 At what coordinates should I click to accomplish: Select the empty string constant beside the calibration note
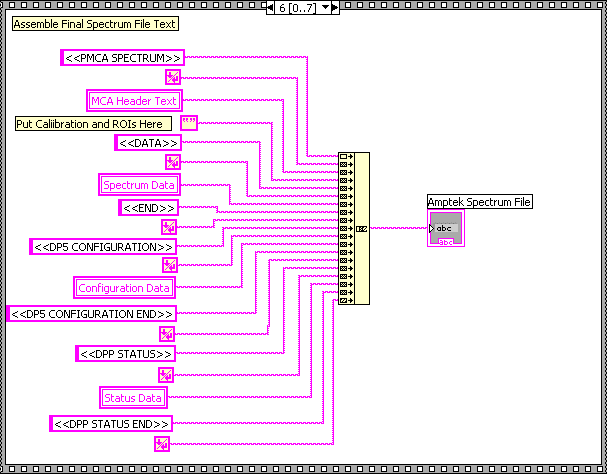tap(189, 123)
